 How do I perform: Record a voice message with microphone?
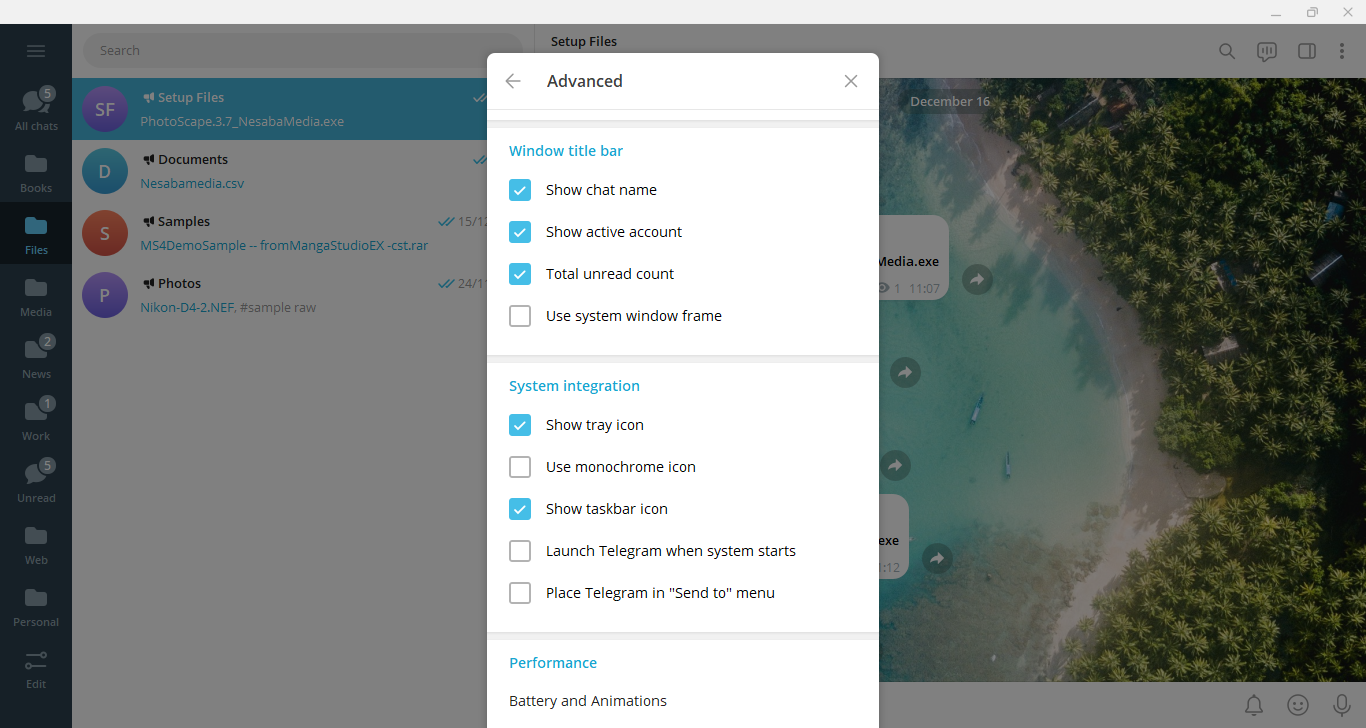click(x=1342, y=705)
